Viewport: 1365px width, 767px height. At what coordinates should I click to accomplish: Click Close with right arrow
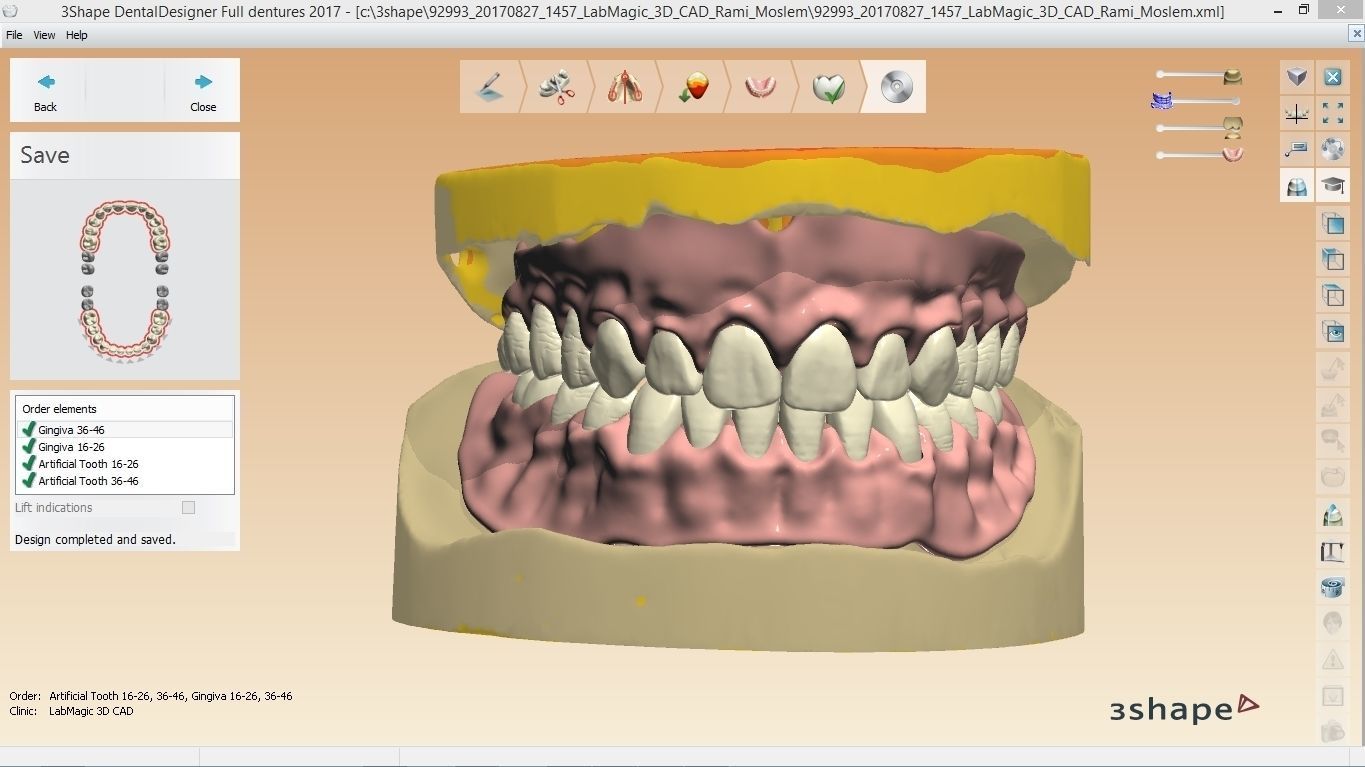(x=203, y=92)
